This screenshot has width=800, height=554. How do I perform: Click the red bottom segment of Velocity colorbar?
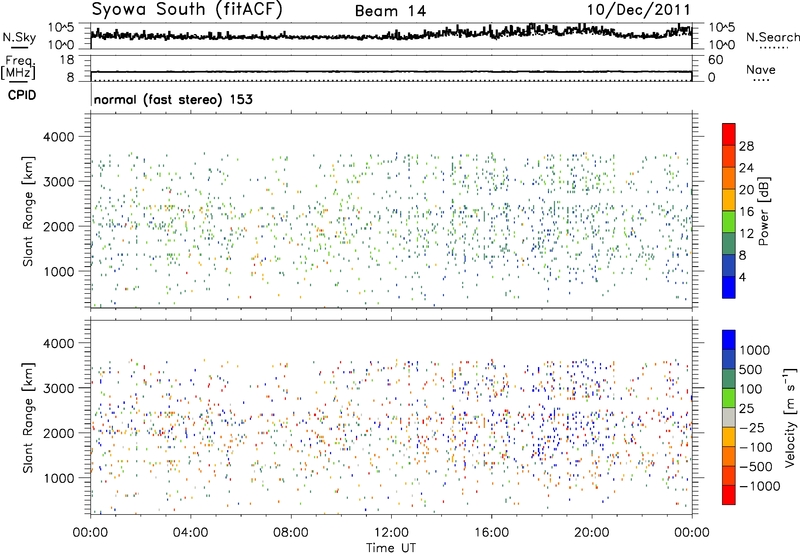(729, 495)
